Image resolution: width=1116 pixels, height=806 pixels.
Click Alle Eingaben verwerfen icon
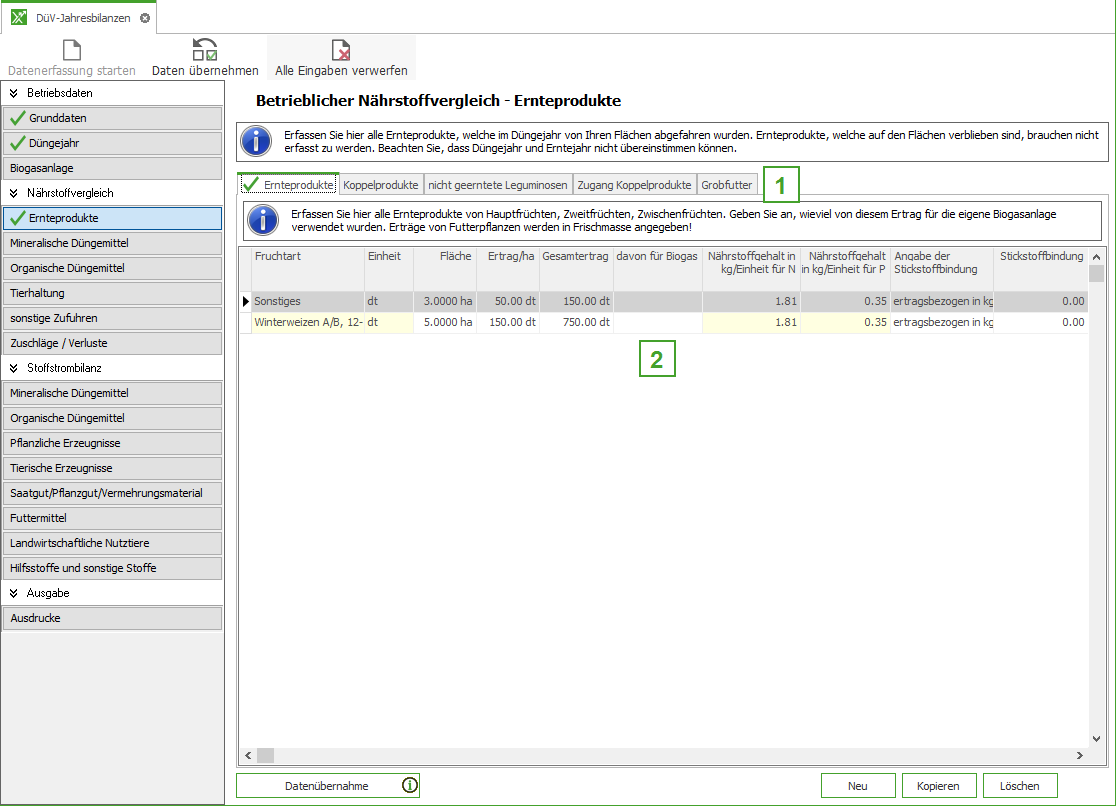(x=341, y=50)
